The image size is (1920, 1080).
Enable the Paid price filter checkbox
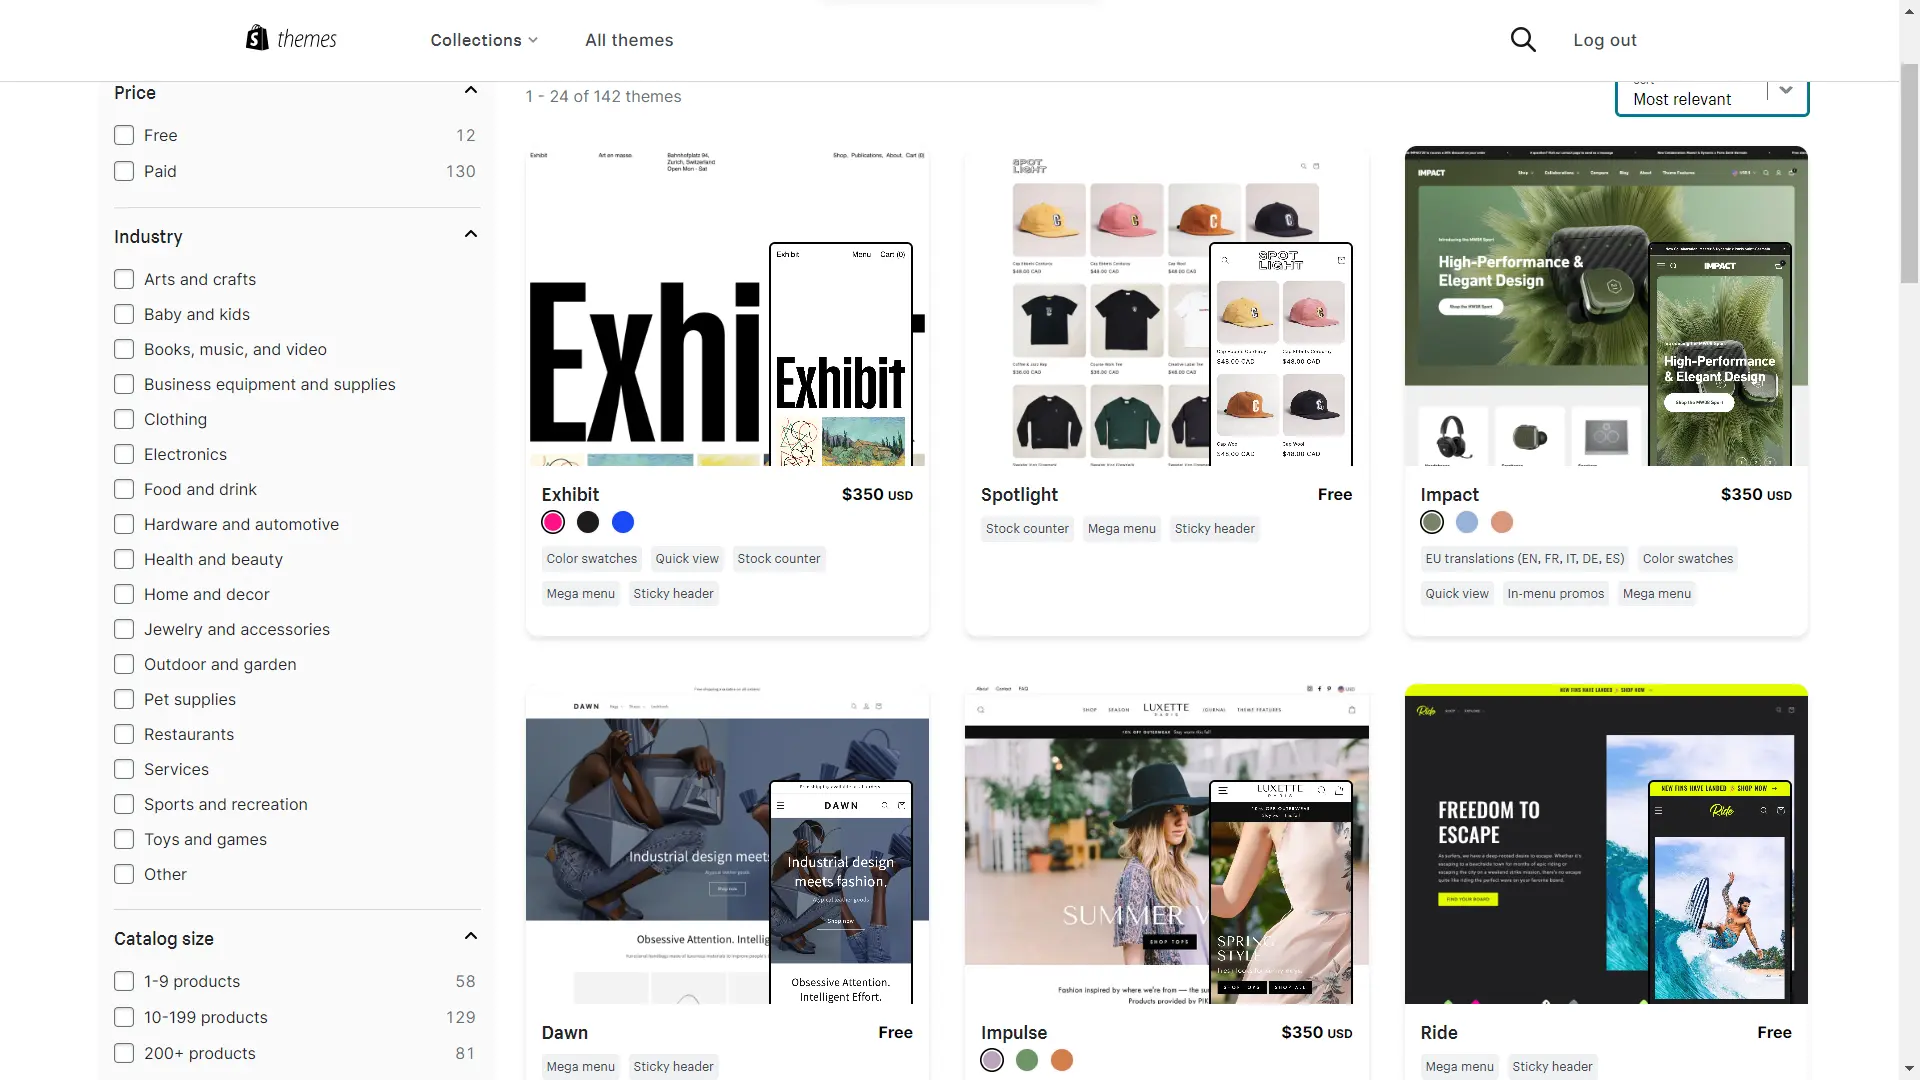pos(123,170)
